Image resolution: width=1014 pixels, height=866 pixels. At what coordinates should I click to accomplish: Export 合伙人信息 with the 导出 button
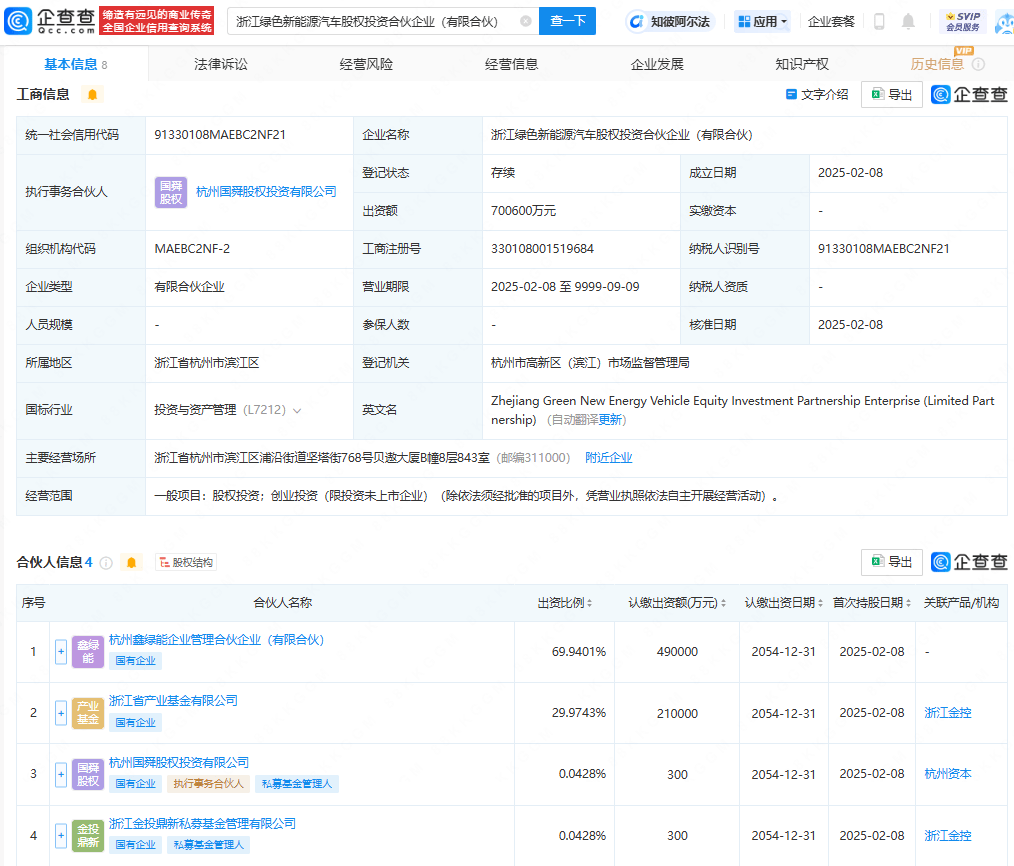pos(892,562)
